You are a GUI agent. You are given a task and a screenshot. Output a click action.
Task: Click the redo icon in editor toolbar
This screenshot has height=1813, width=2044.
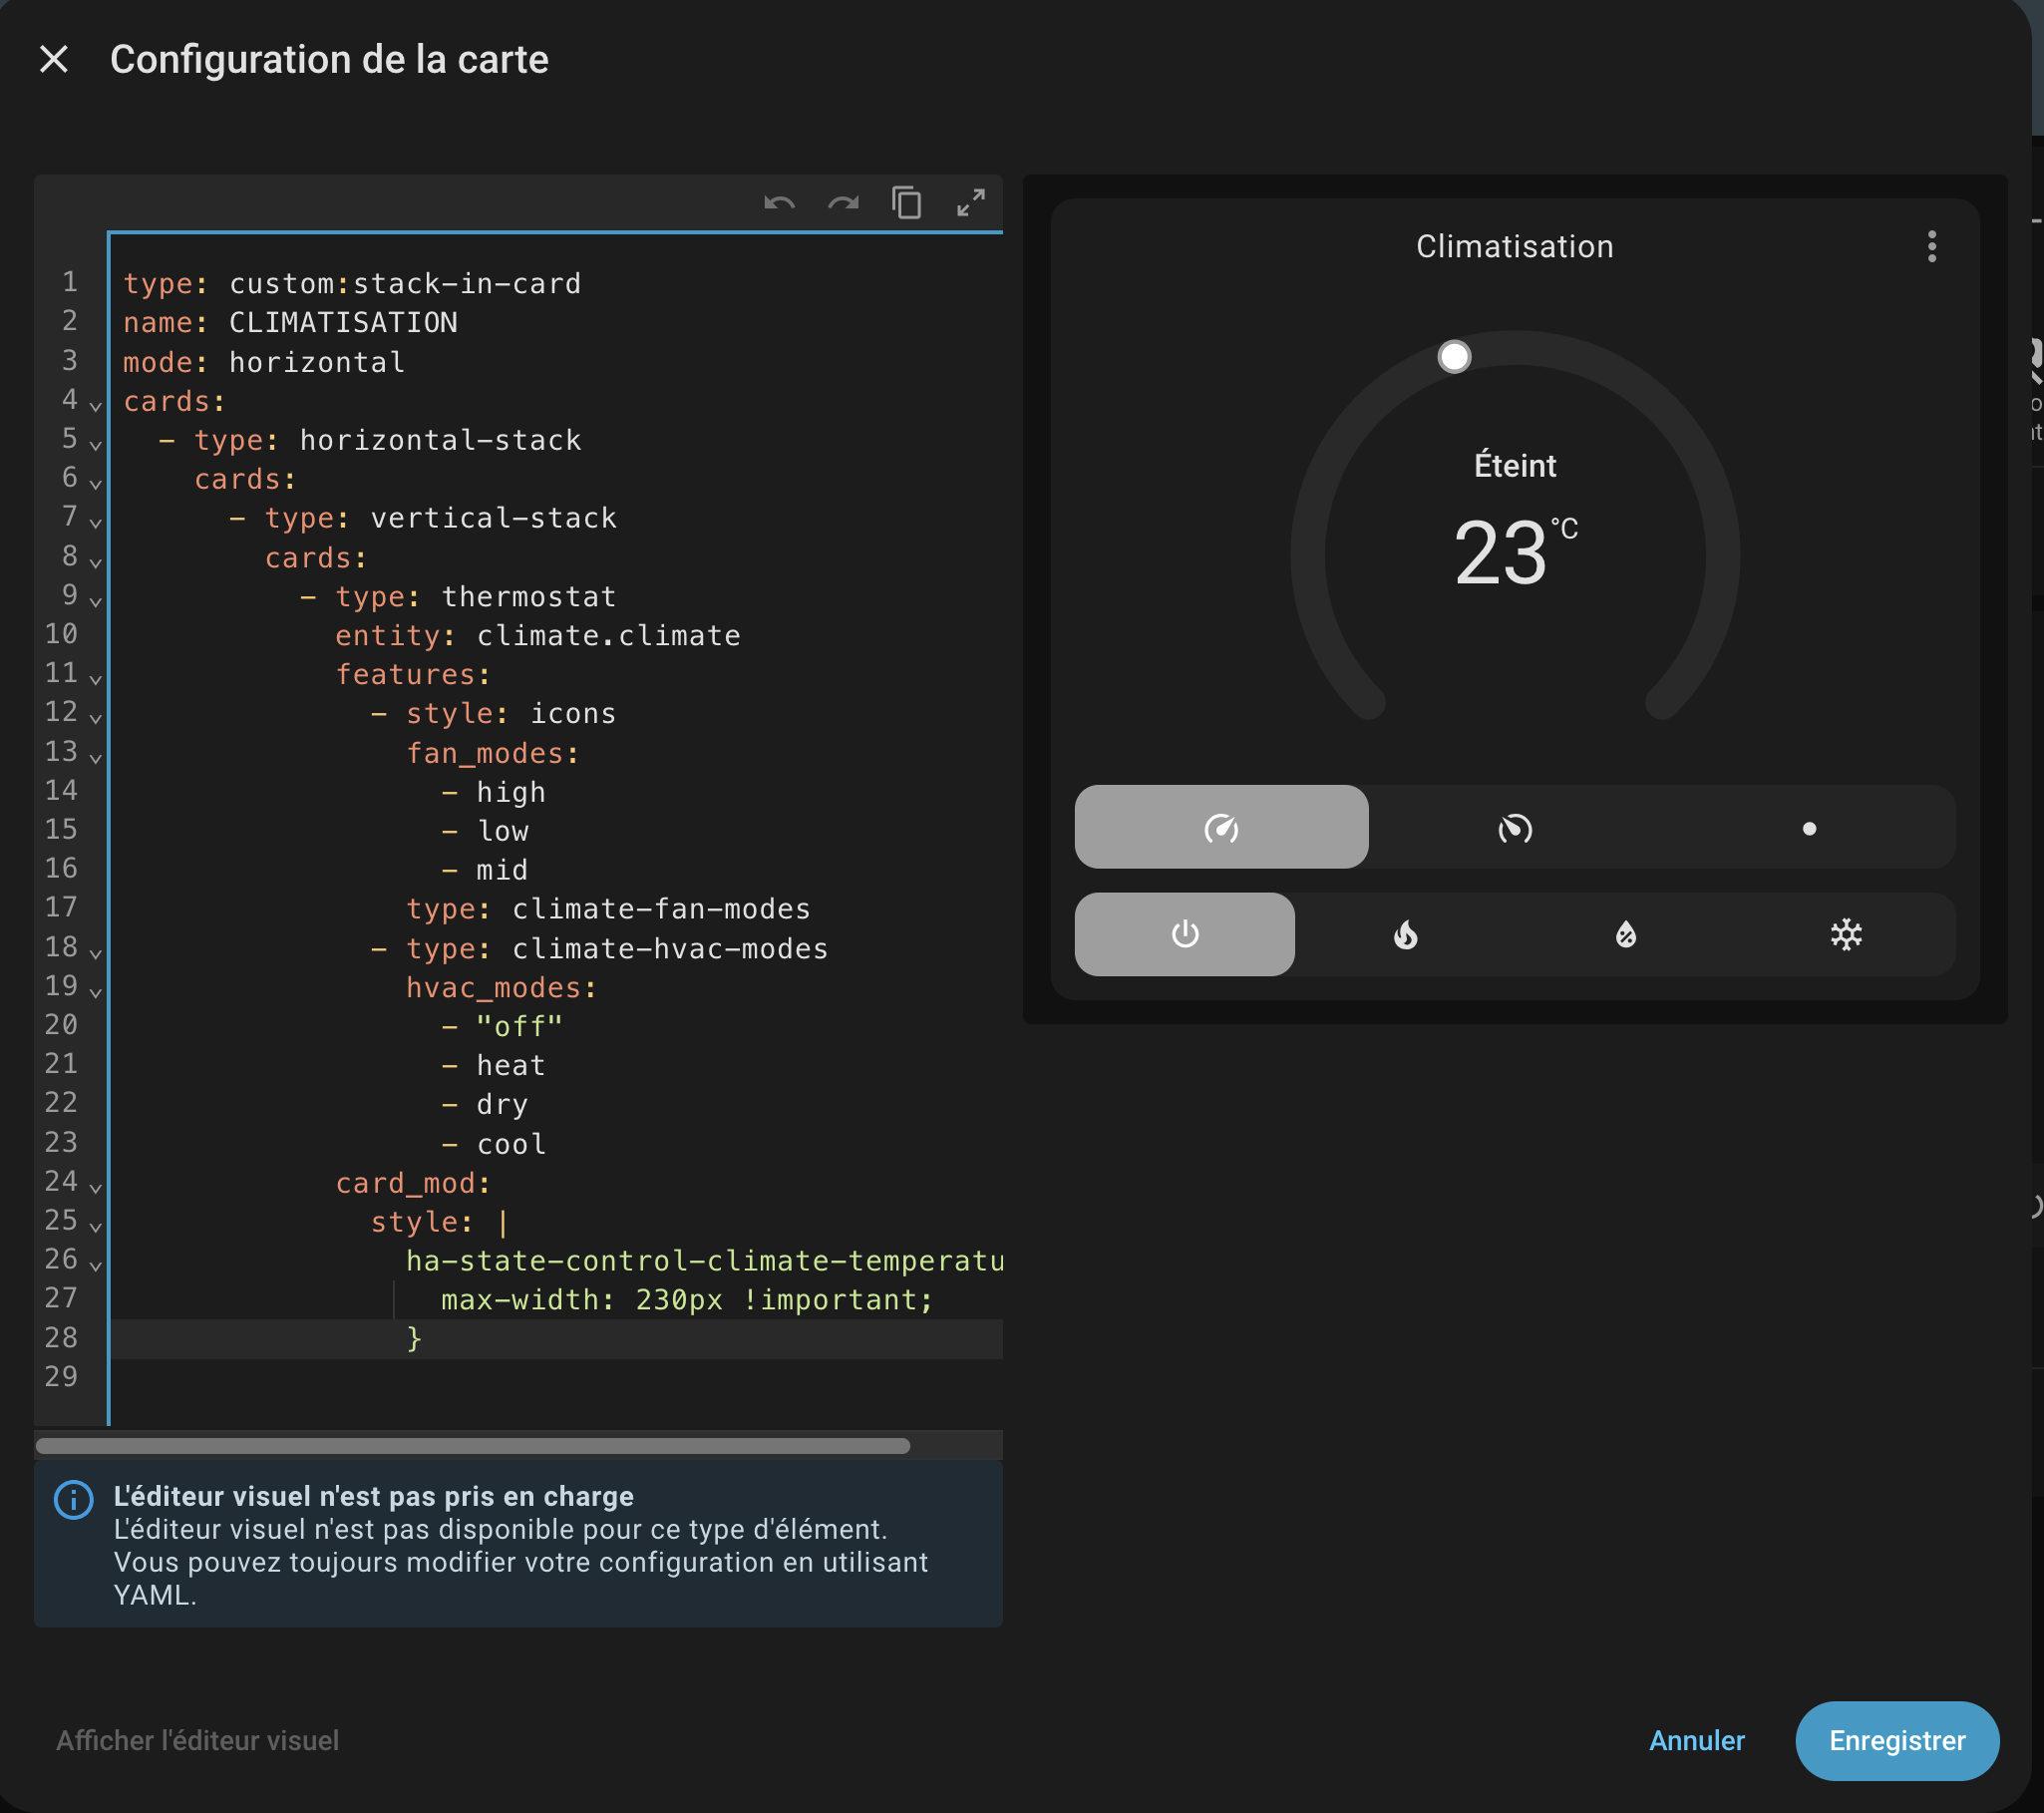[843, 204]
